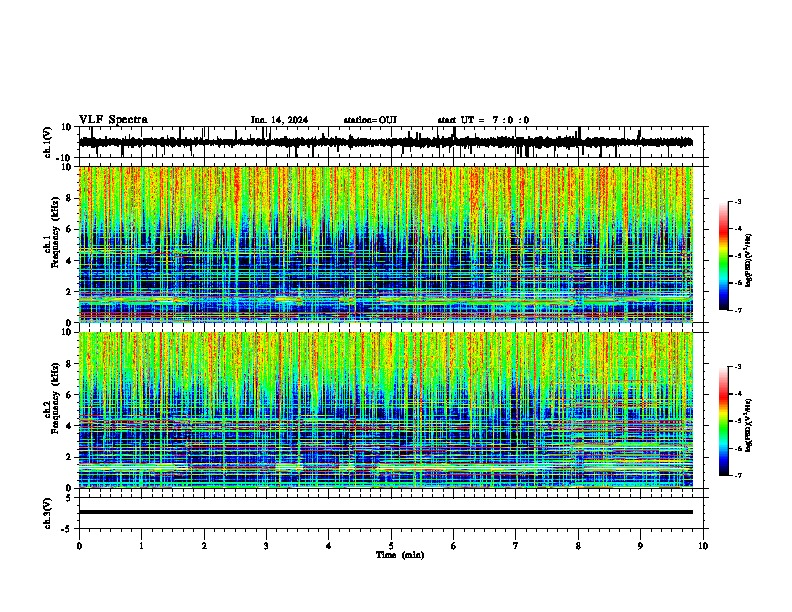Click the "Time (min)" axis label
792x612 pixels.
click(x=400, y=555)
